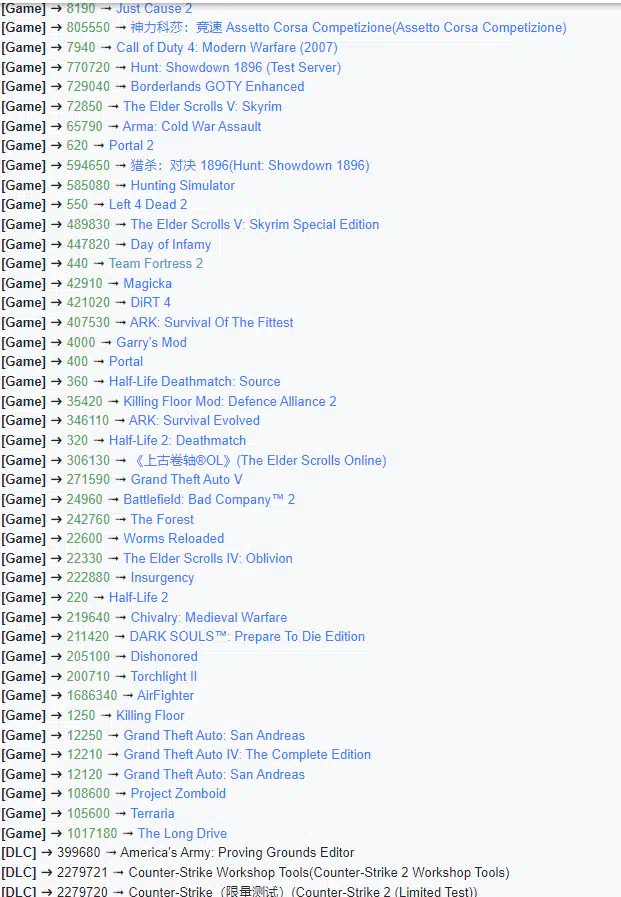This screenshot has height=897, width=621.
Task: Click app ID 1686340
Action: [x=91, y=696]
